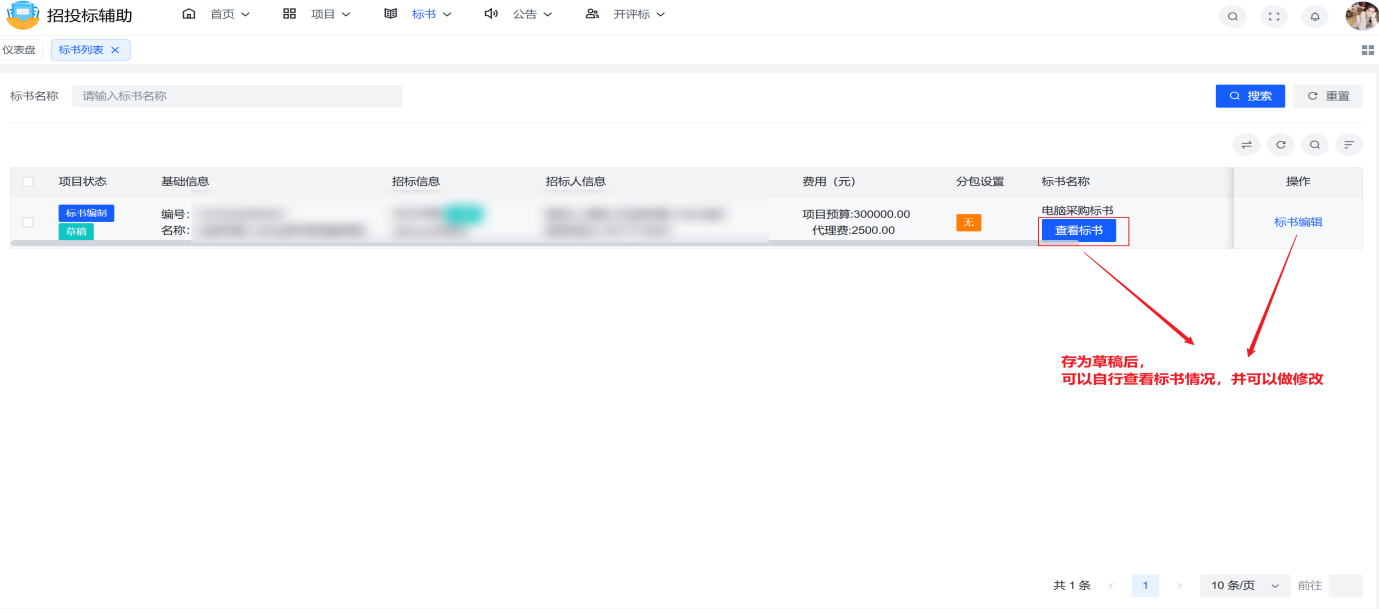Open the notification bell icon

pyautogui.click(x=1315, y=16)
